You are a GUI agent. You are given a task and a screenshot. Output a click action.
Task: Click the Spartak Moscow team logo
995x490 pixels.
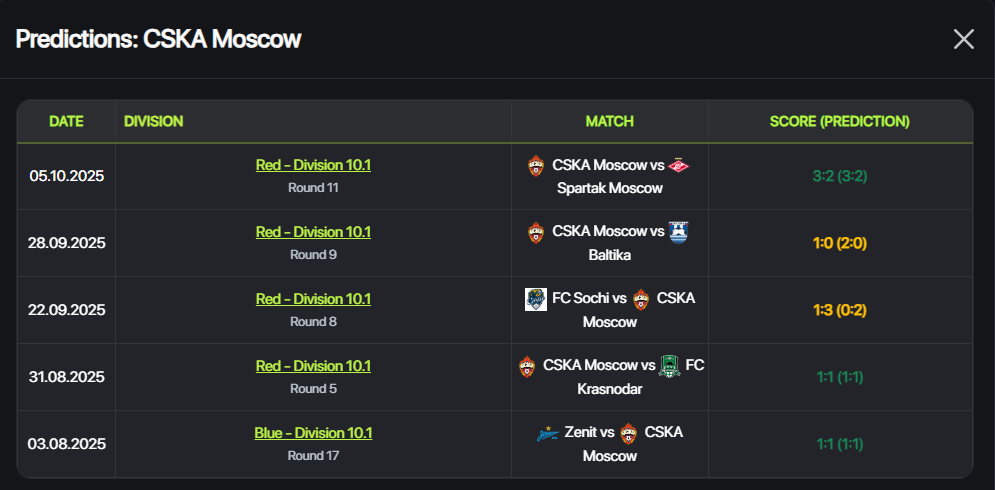click(679, 165)
